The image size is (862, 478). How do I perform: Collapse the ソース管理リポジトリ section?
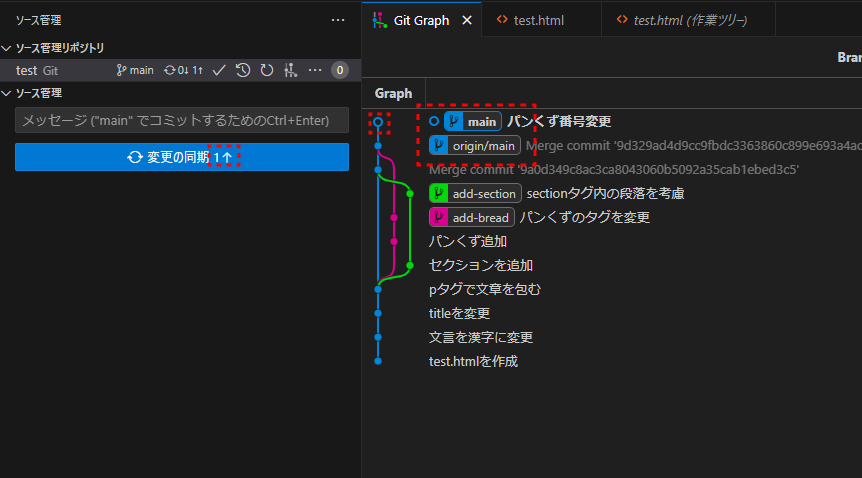pos(7,48)
